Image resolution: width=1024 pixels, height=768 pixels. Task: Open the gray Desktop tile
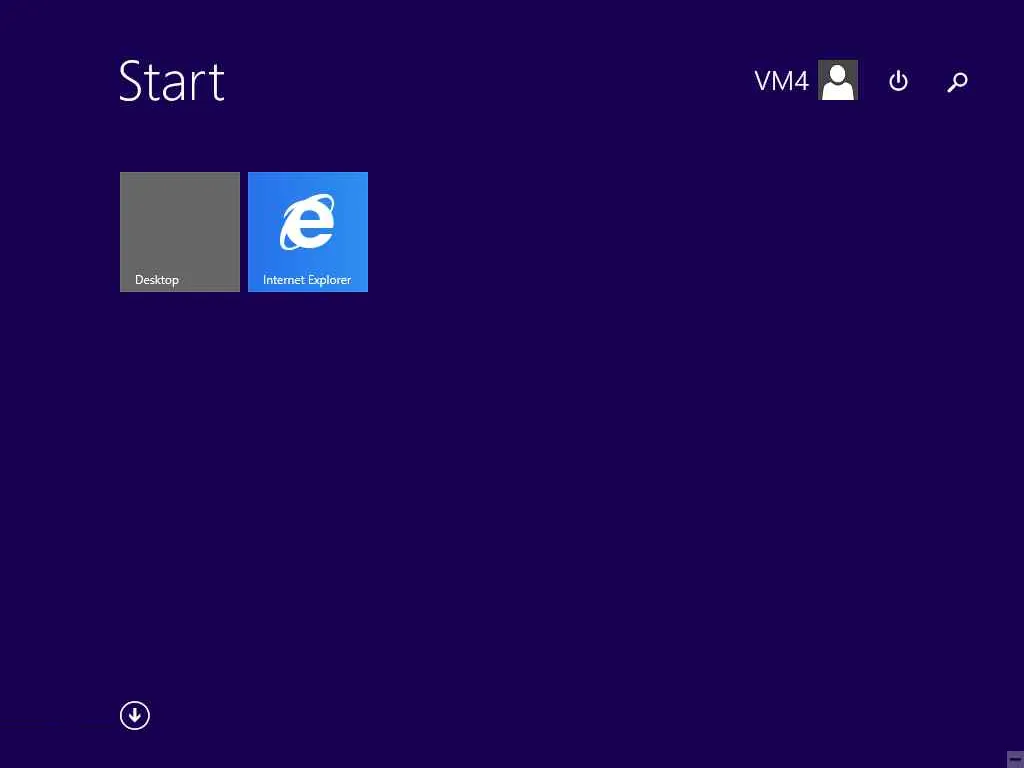click(x=180, y=232)
